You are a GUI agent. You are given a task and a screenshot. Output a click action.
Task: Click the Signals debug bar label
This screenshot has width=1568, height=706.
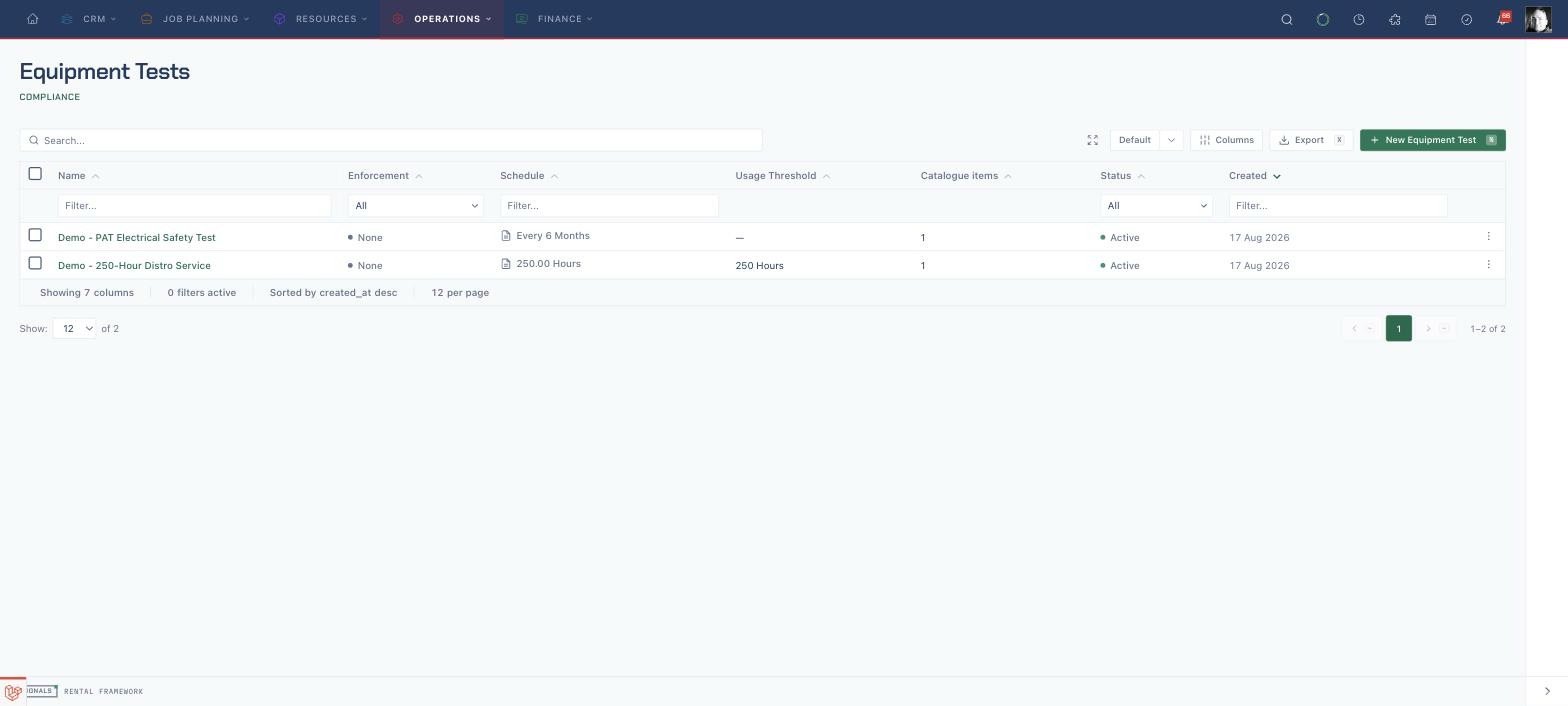coord(42,691)
